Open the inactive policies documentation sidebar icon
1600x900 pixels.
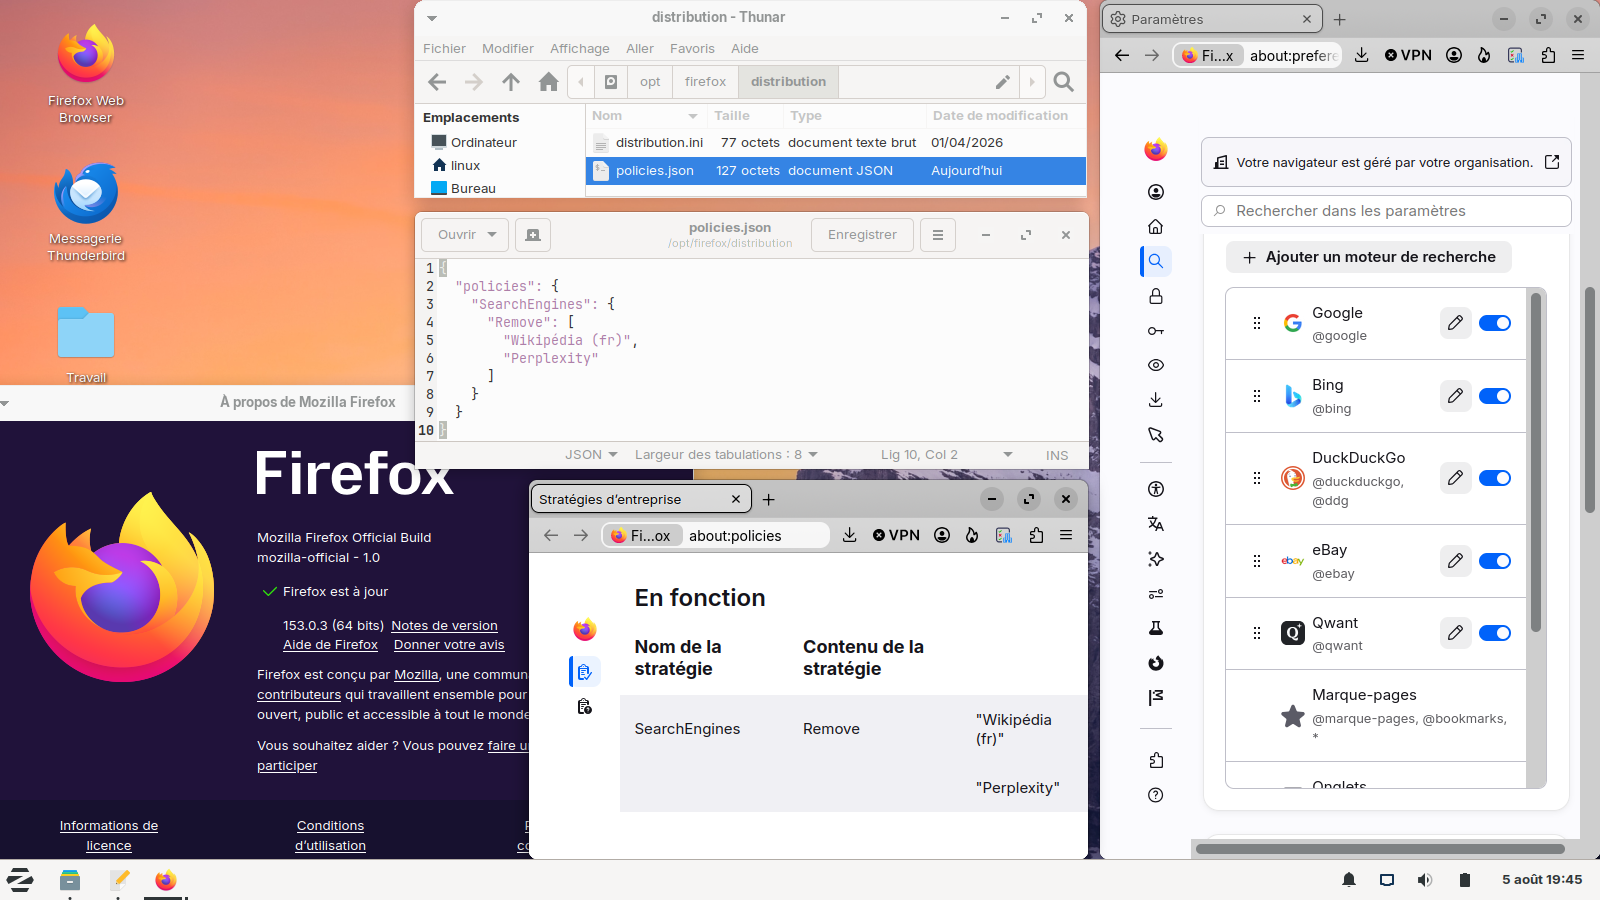(x=585, y=707)
